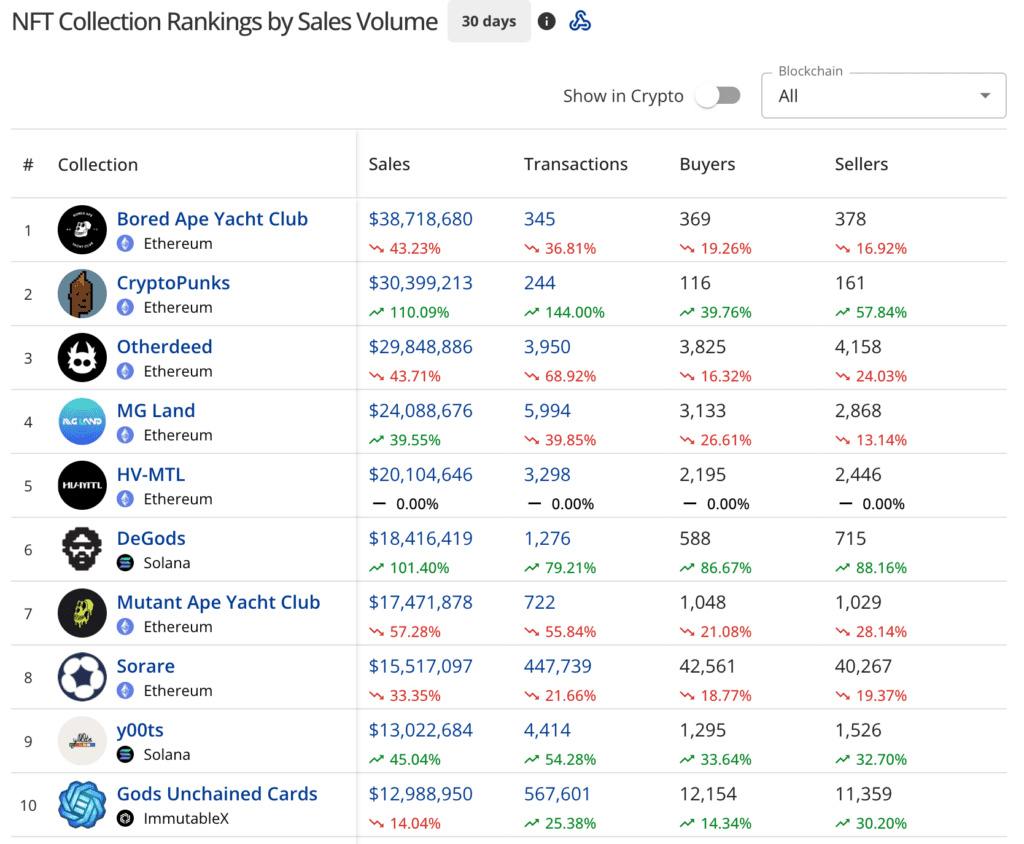This screenshot has width=1024, height=844.
Task: Open the Mutant Ape Yacht Club link
Action: pyautogui.click(x=218, y=602)
